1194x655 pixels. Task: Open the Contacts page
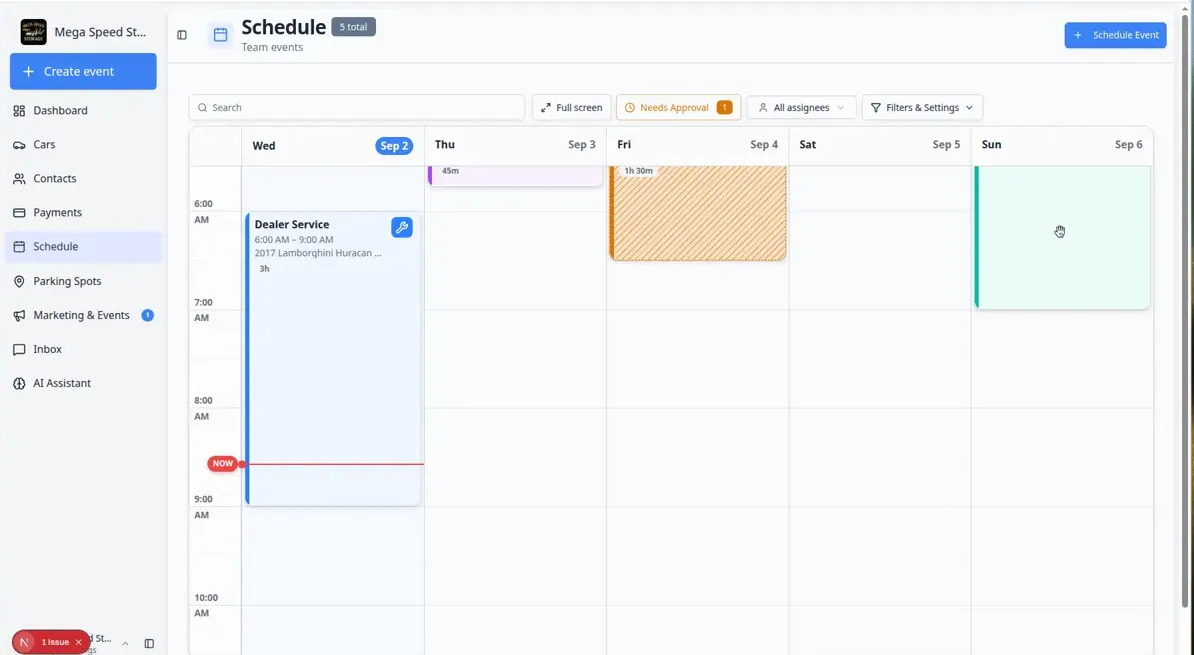pyautogui.click(x=83, y=178)
